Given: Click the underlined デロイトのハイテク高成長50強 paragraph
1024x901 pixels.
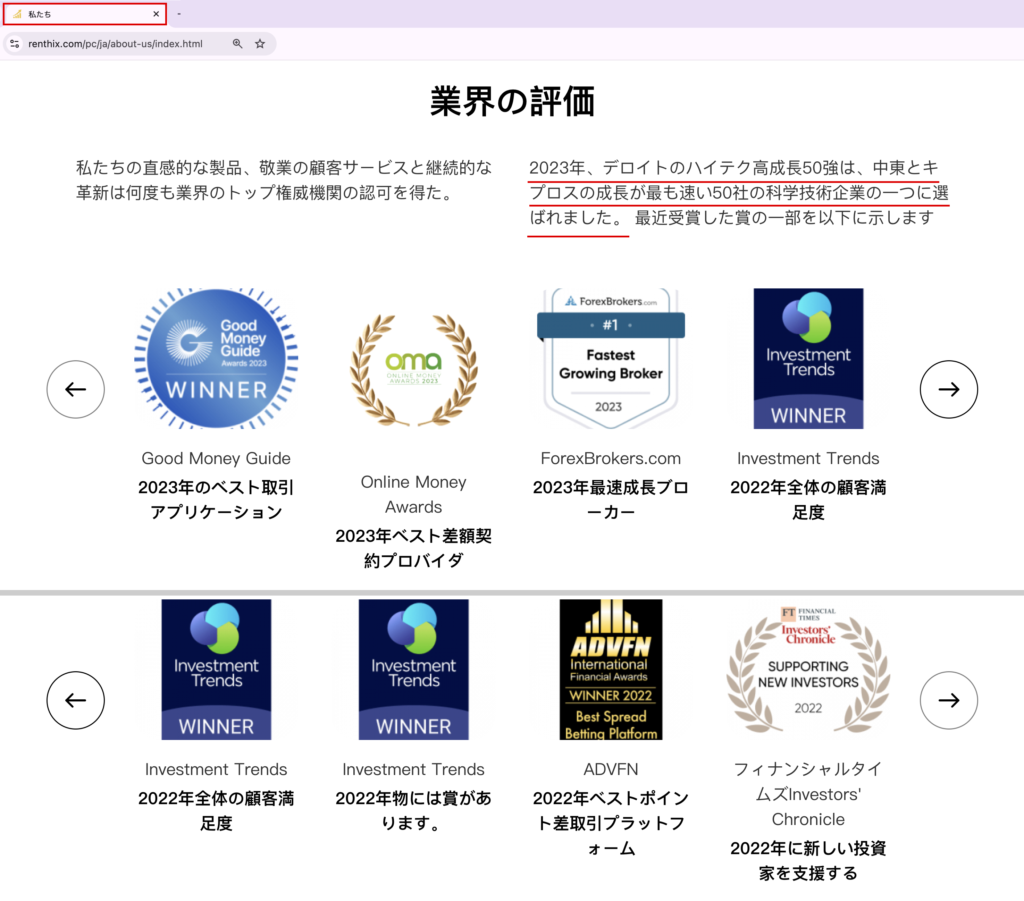Looking at the screenshot, I should 739,193.
